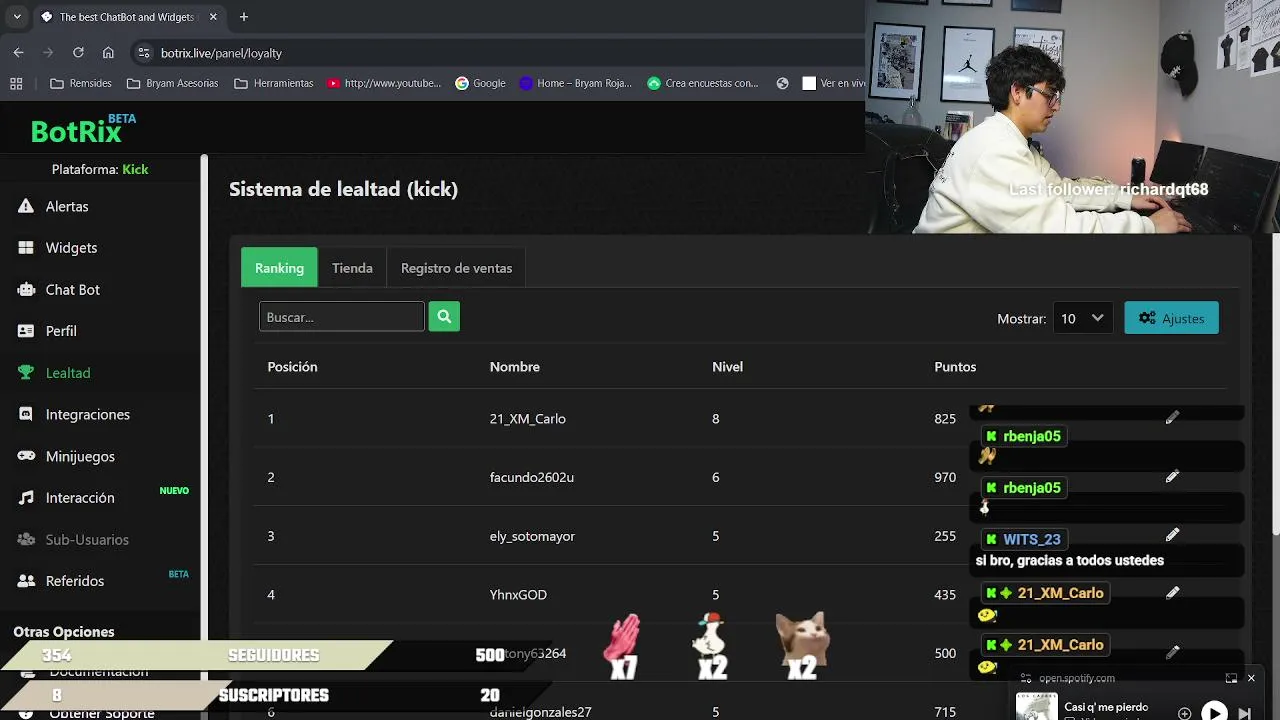1280x720 pixels.
Task: Edit points for facundo2602u row pencil
Action: (1172, 477)
